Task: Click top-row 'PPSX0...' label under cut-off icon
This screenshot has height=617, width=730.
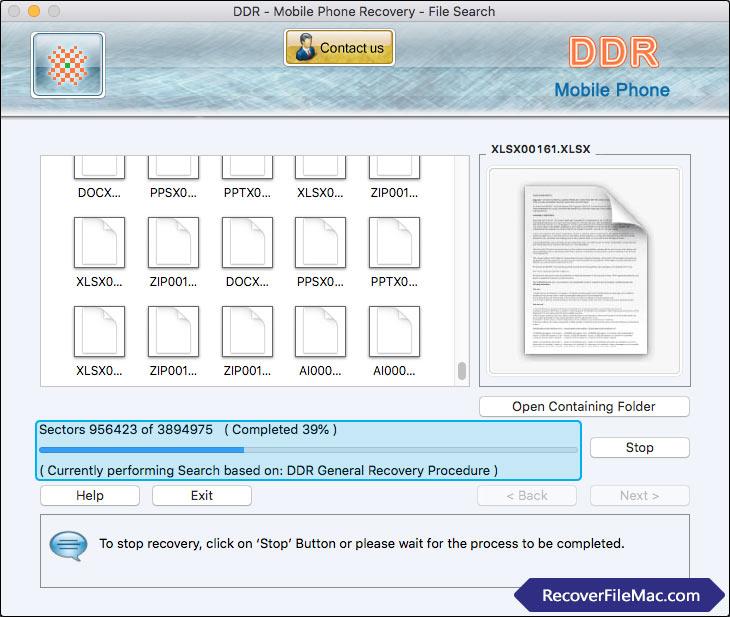Action: click(x=173, y=193)
